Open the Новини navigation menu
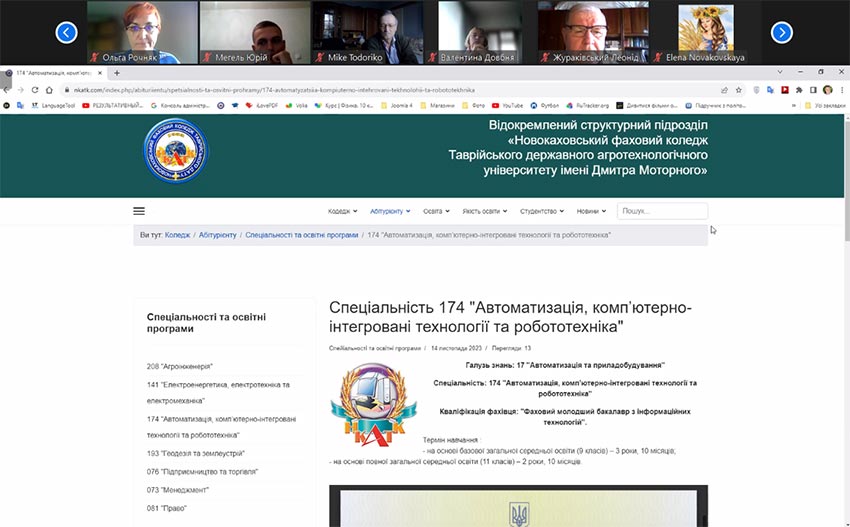850x527 pixels. pyautogui.click(x=590, y=211)
